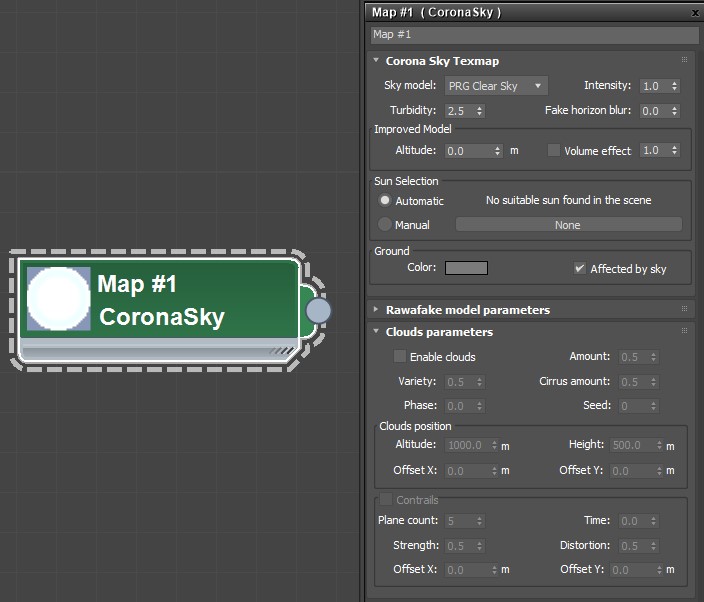Select the Manual sun selection radio
This screenshot has width=704, height=602.
[385, 225]
